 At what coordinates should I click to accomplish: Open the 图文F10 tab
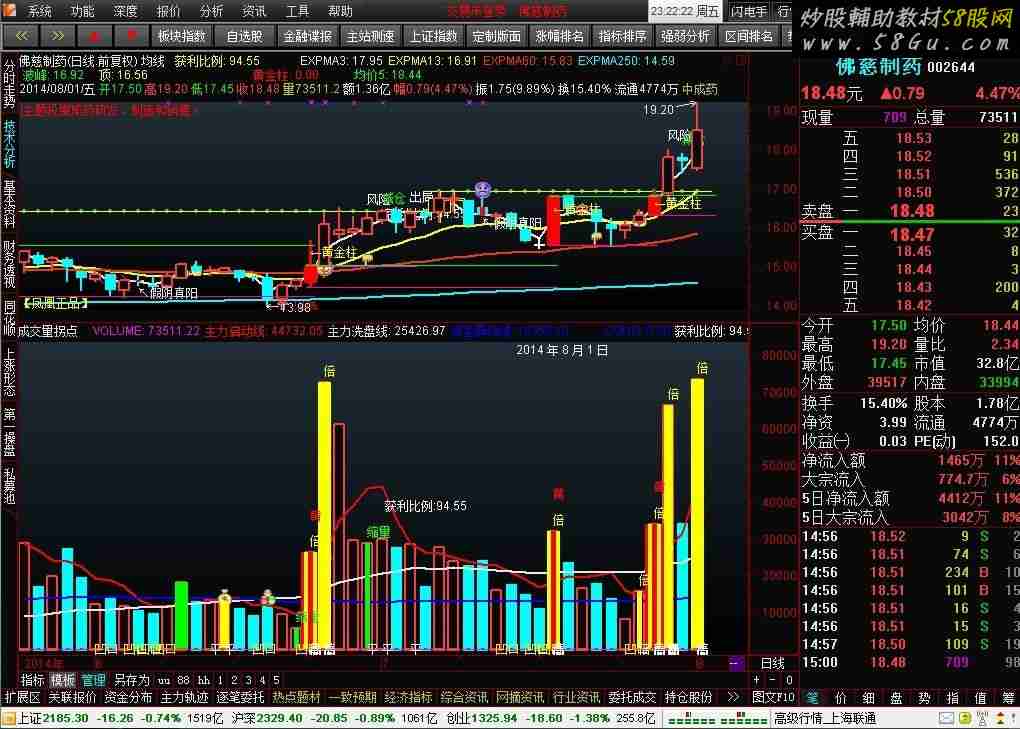click(x=773, y=697)
